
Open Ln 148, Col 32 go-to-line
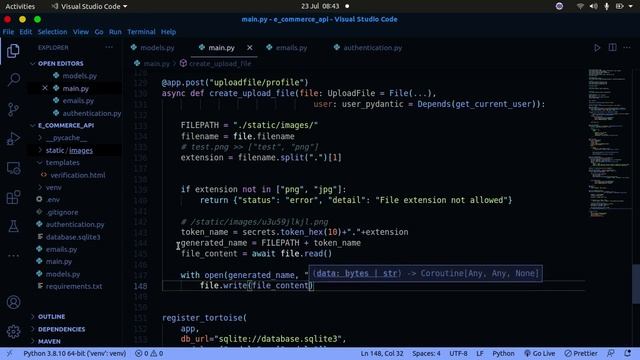pos(382,353)
